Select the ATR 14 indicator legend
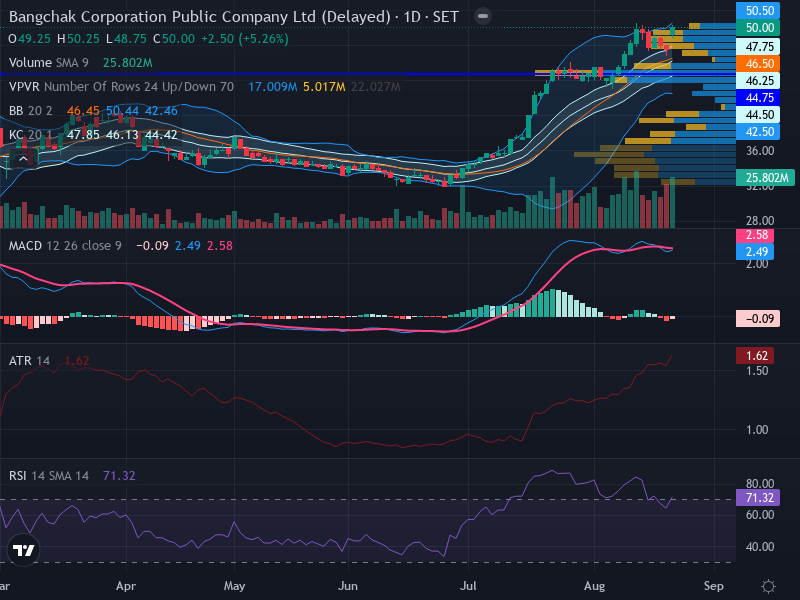The width and height of the screenshot is (800, 600). (x=29, y=361)
